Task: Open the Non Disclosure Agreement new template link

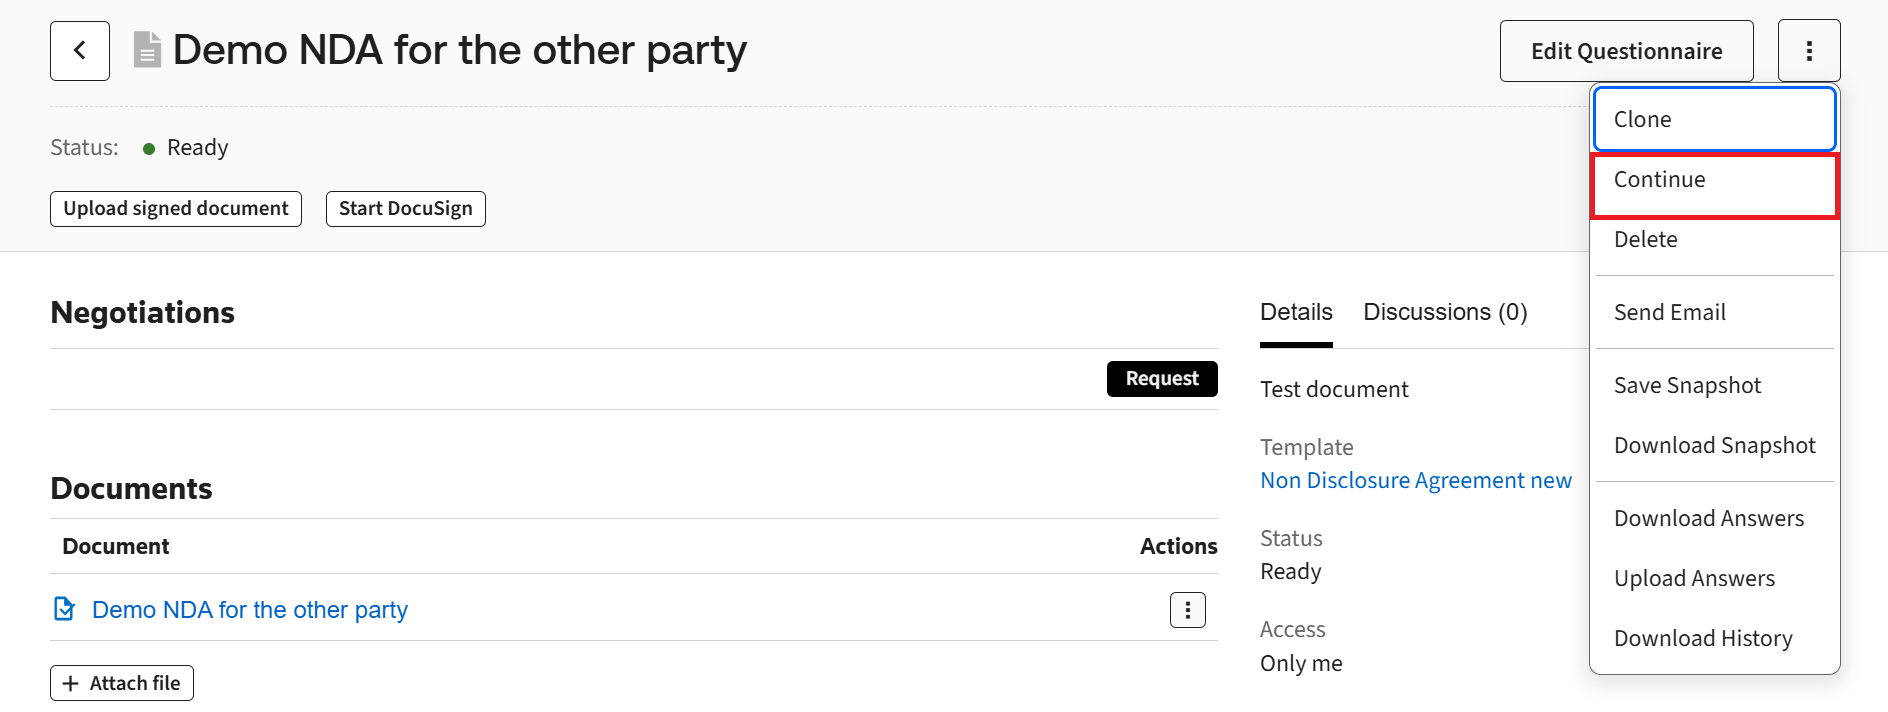Action: (x=1415, y=480)
